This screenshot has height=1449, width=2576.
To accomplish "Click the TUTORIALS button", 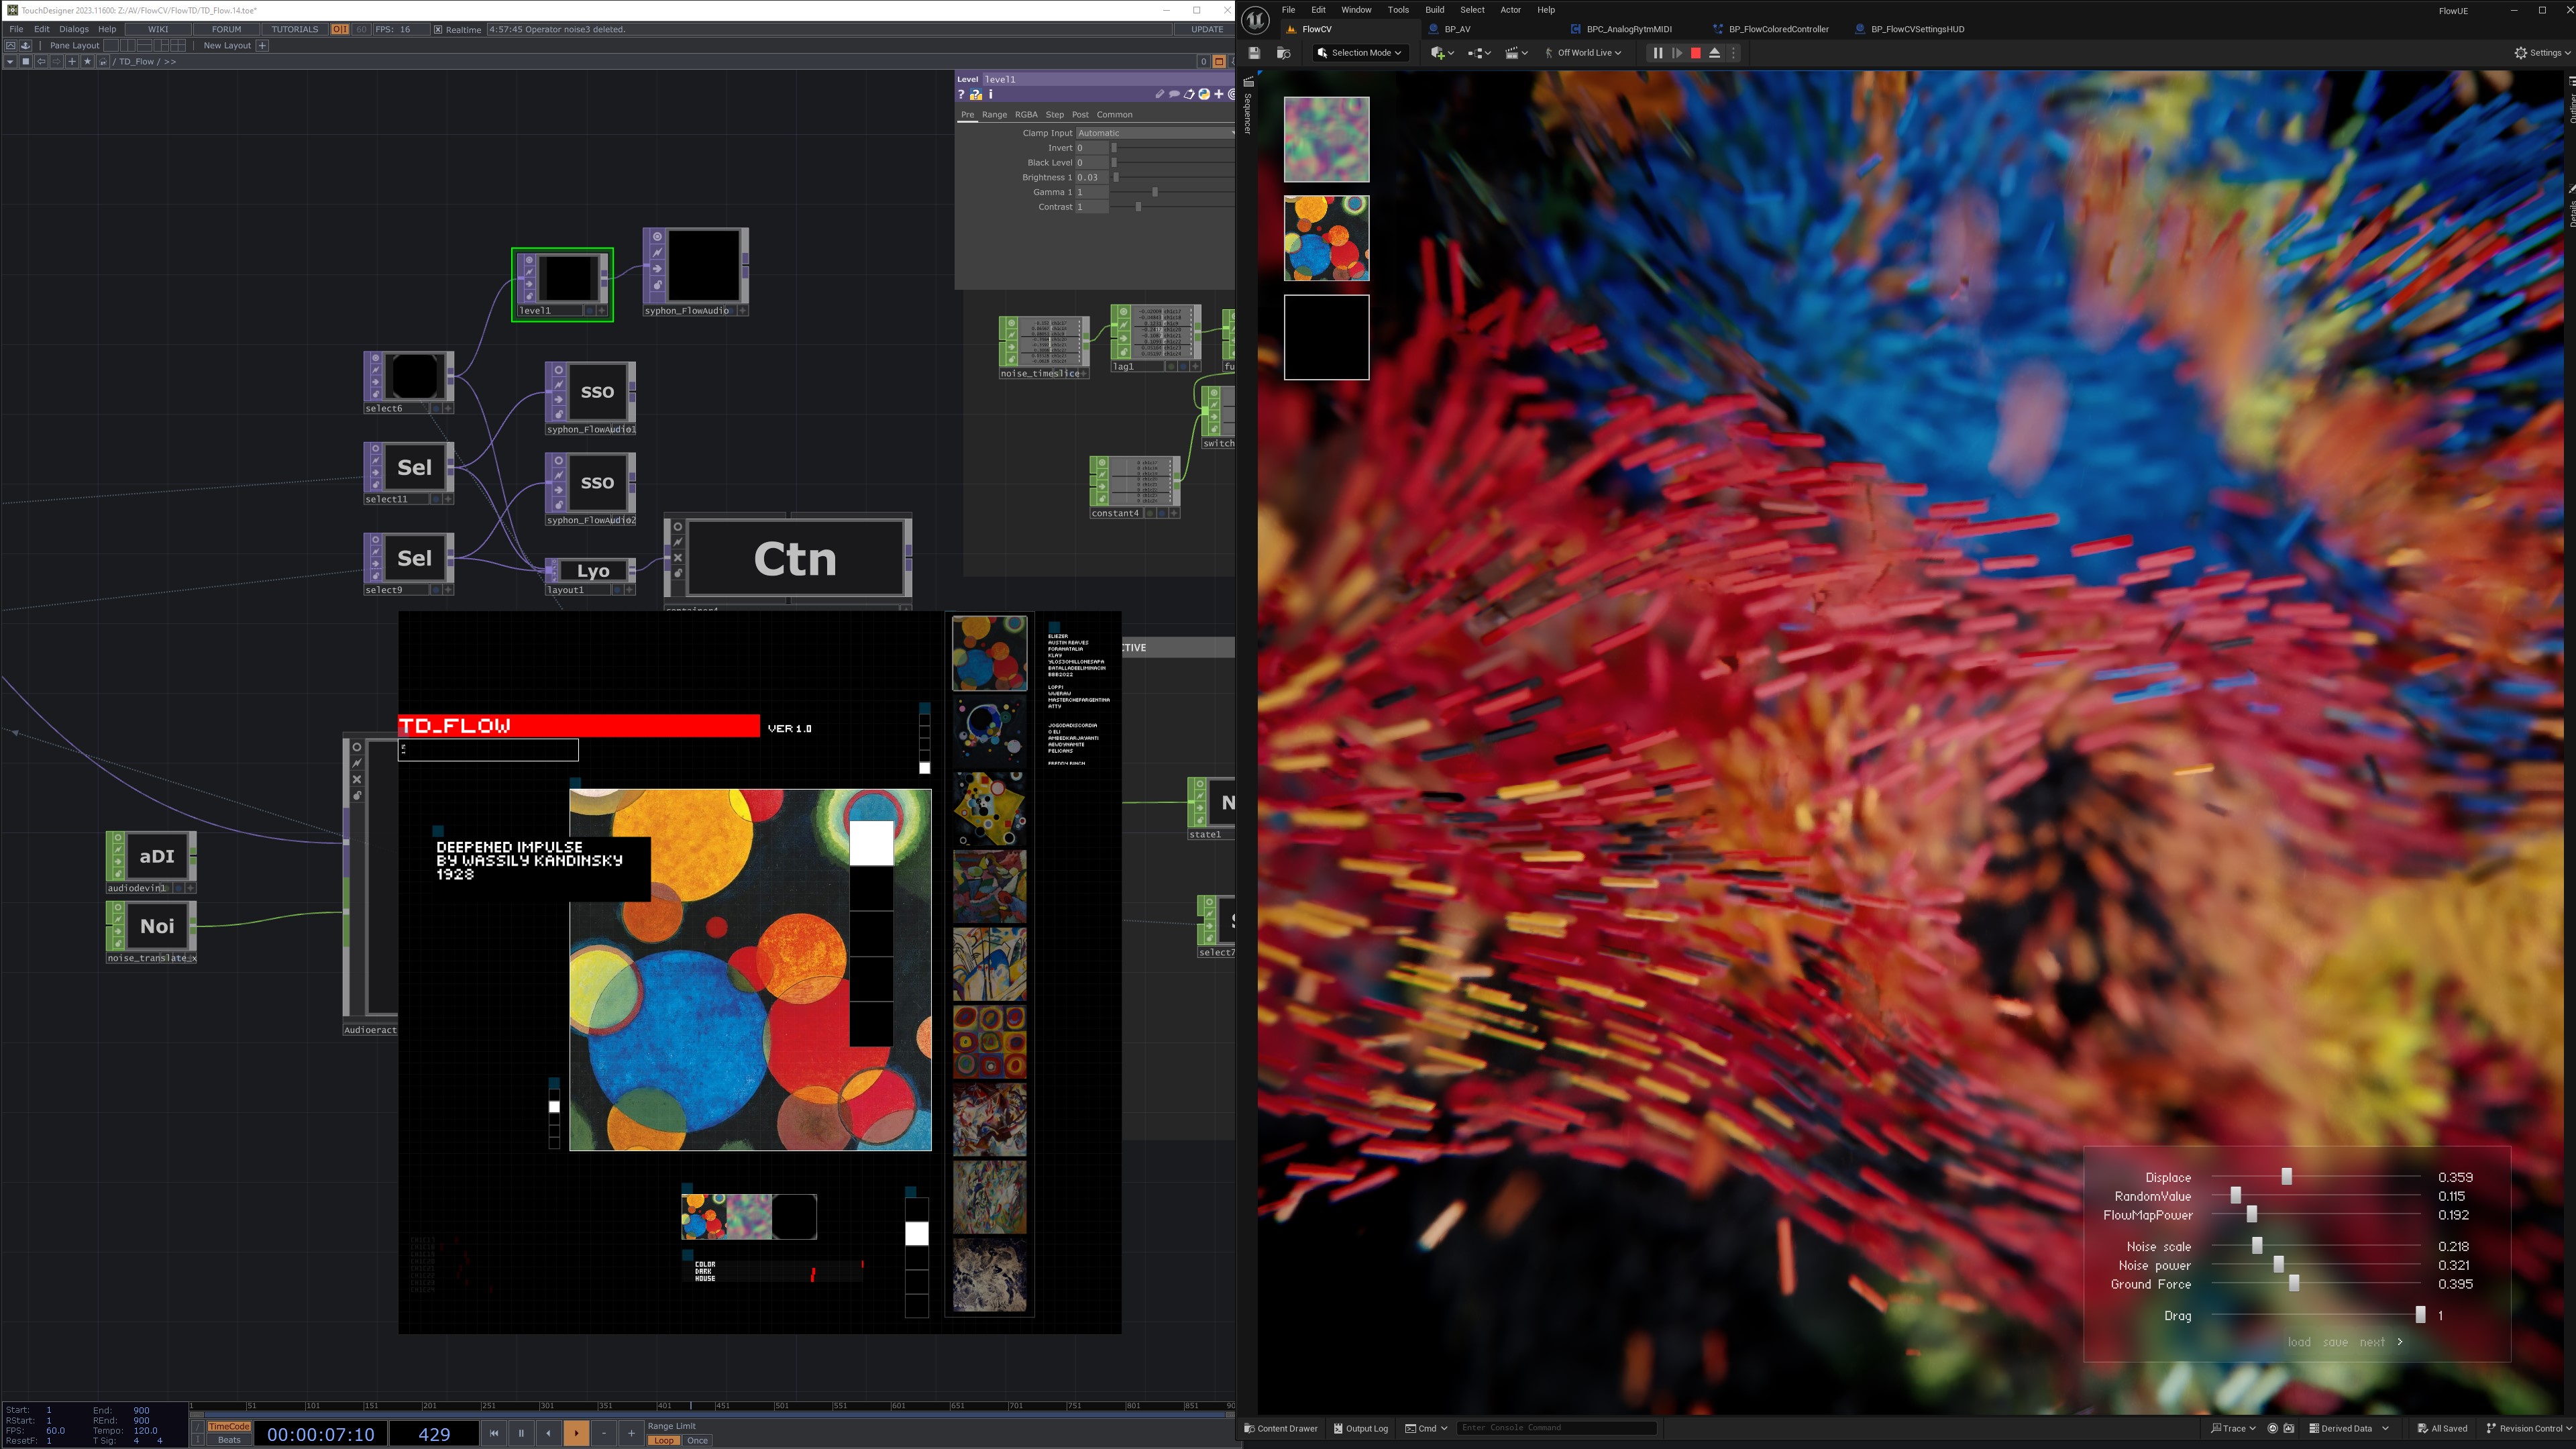I will pos(294,29).
